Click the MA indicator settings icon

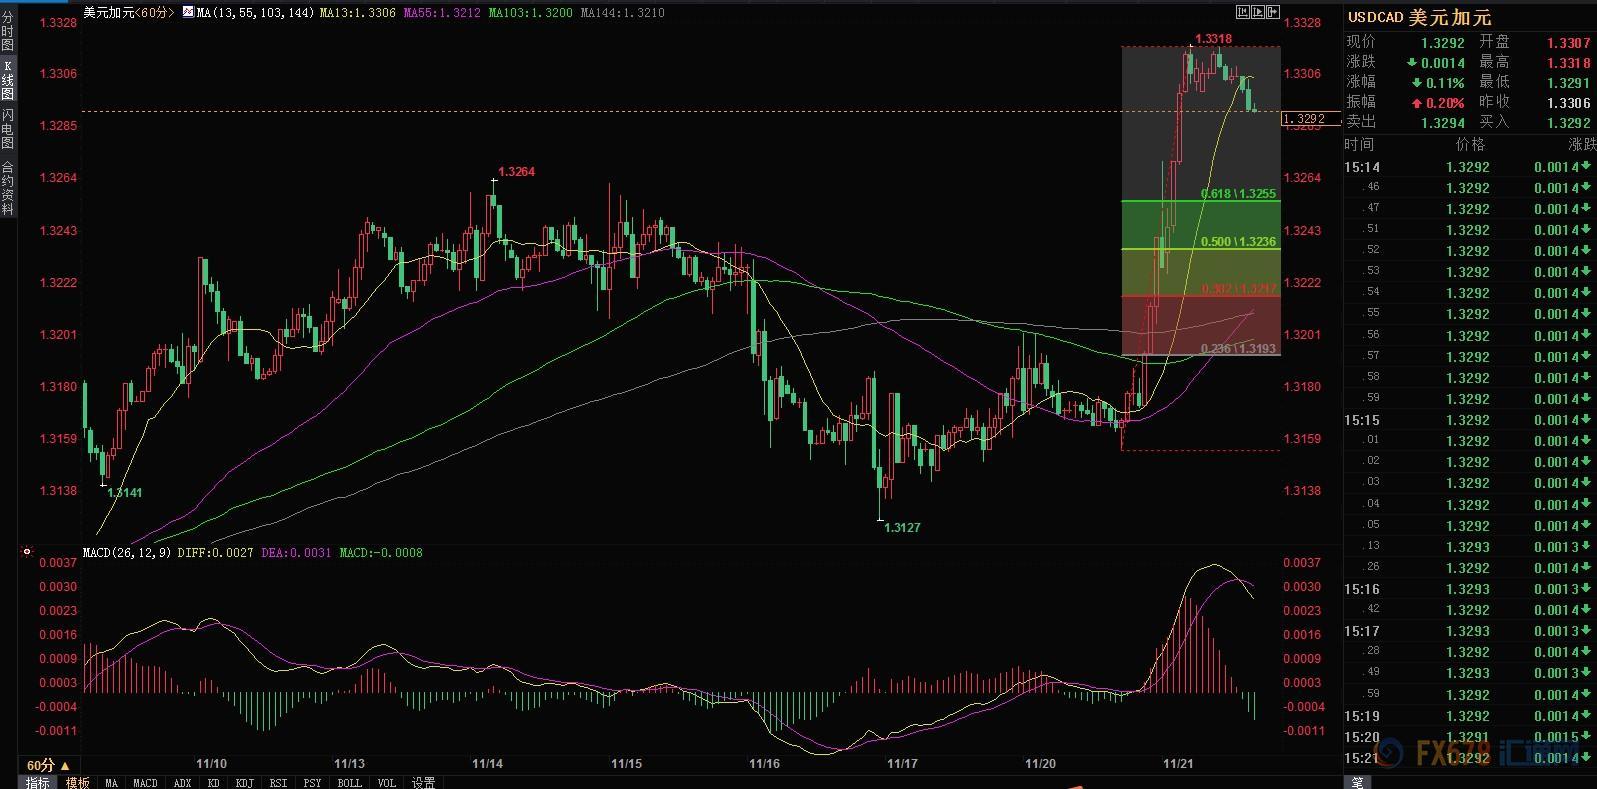tap(187, 12)
